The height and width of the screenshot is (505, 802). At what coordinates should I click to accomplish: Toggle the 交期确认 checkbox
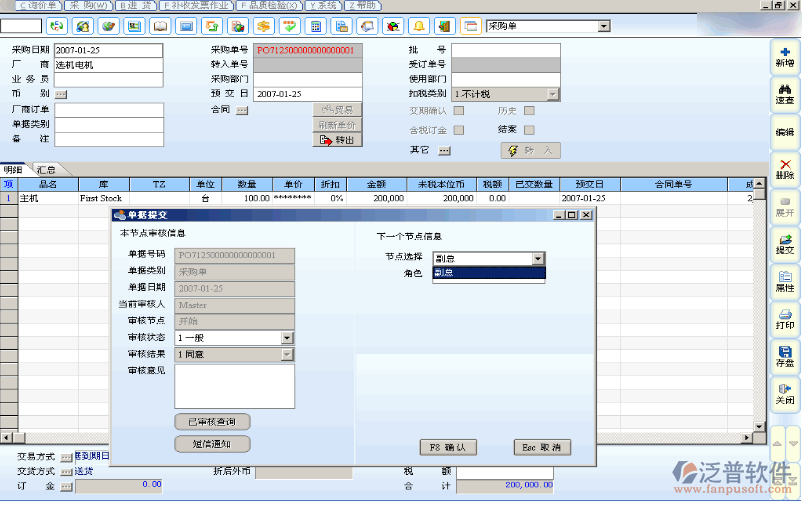(x=459, y=111)
